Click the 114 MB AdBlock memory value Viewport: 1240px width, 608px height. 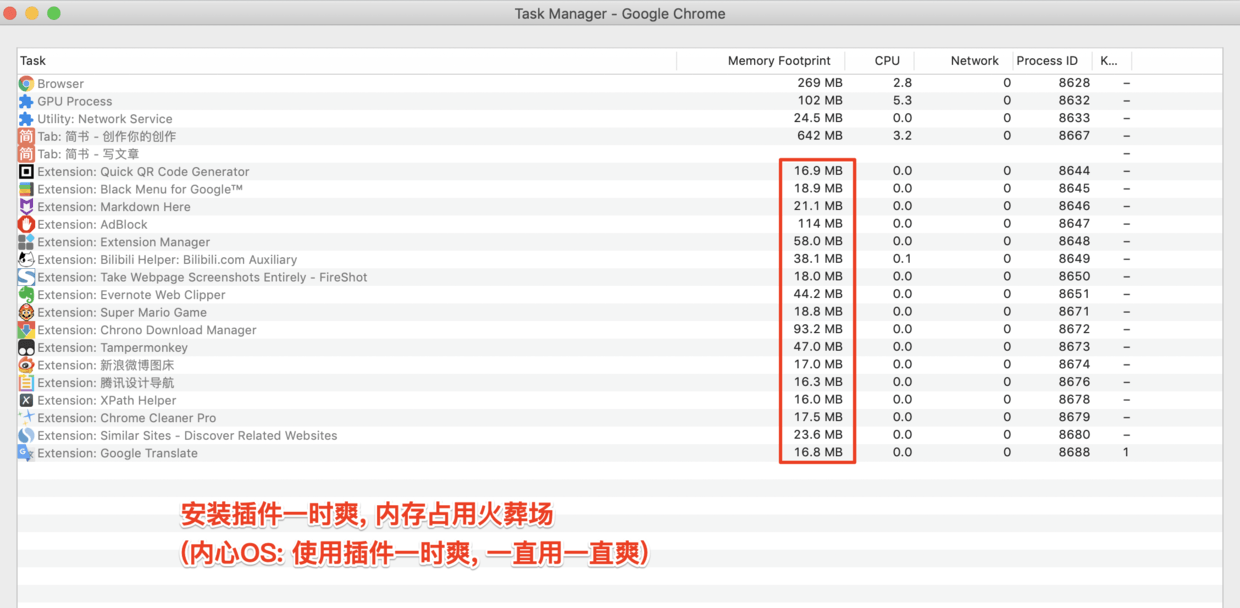click(x=820, y=224)
